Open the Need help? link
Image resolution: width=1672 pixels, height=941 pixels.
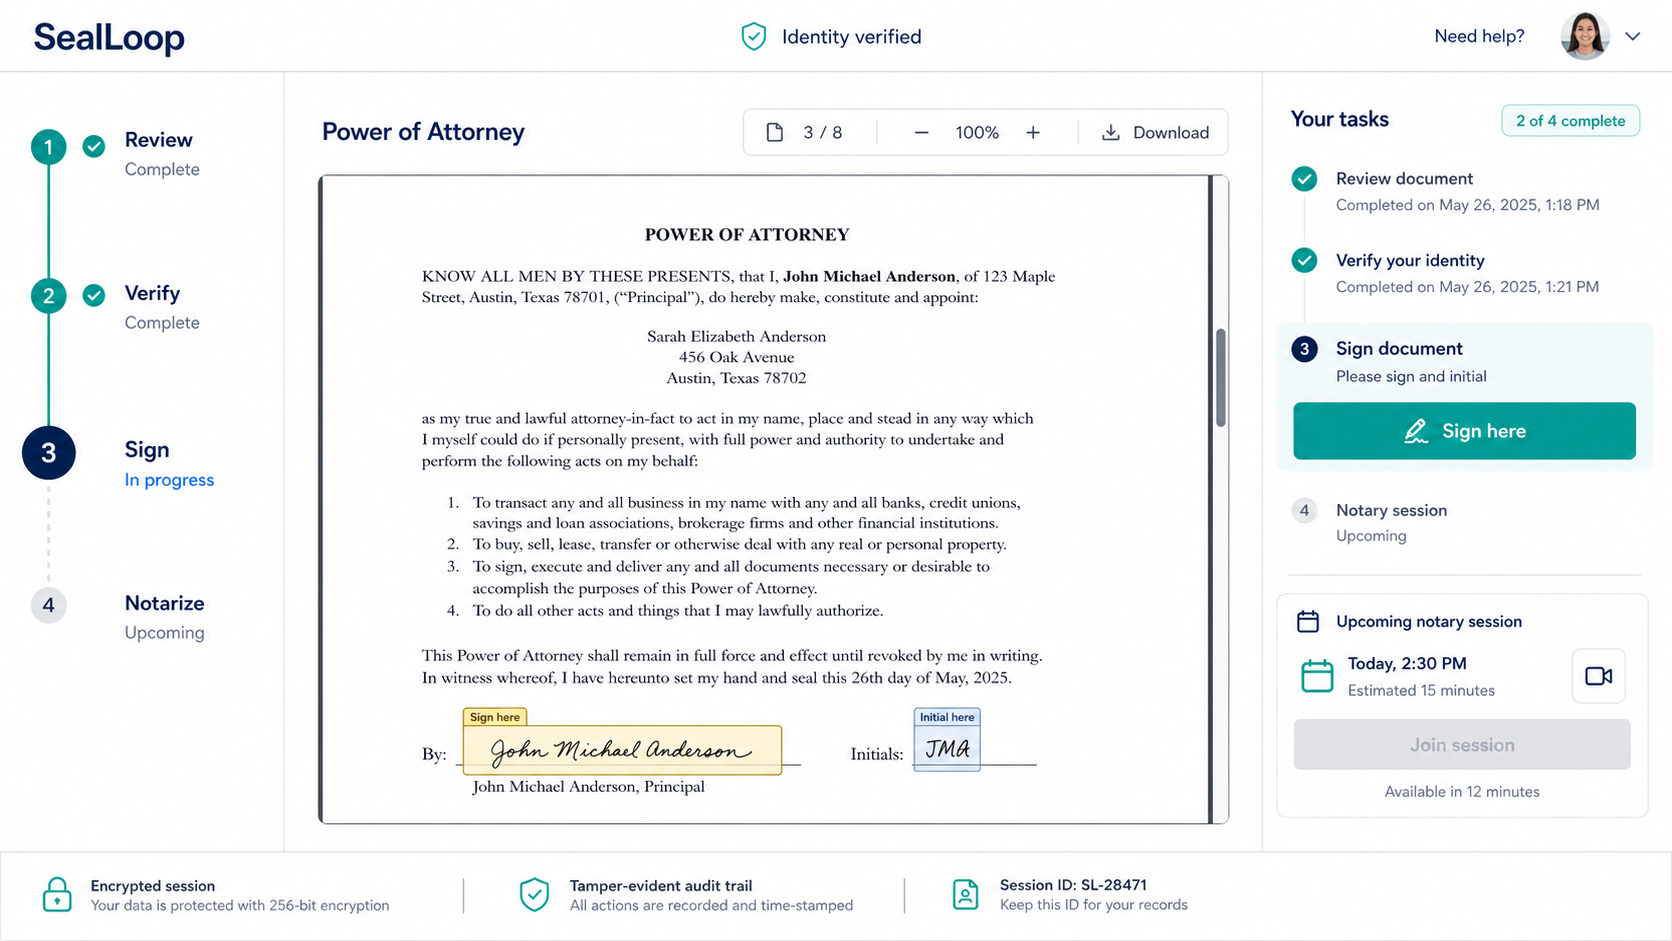1479,36
